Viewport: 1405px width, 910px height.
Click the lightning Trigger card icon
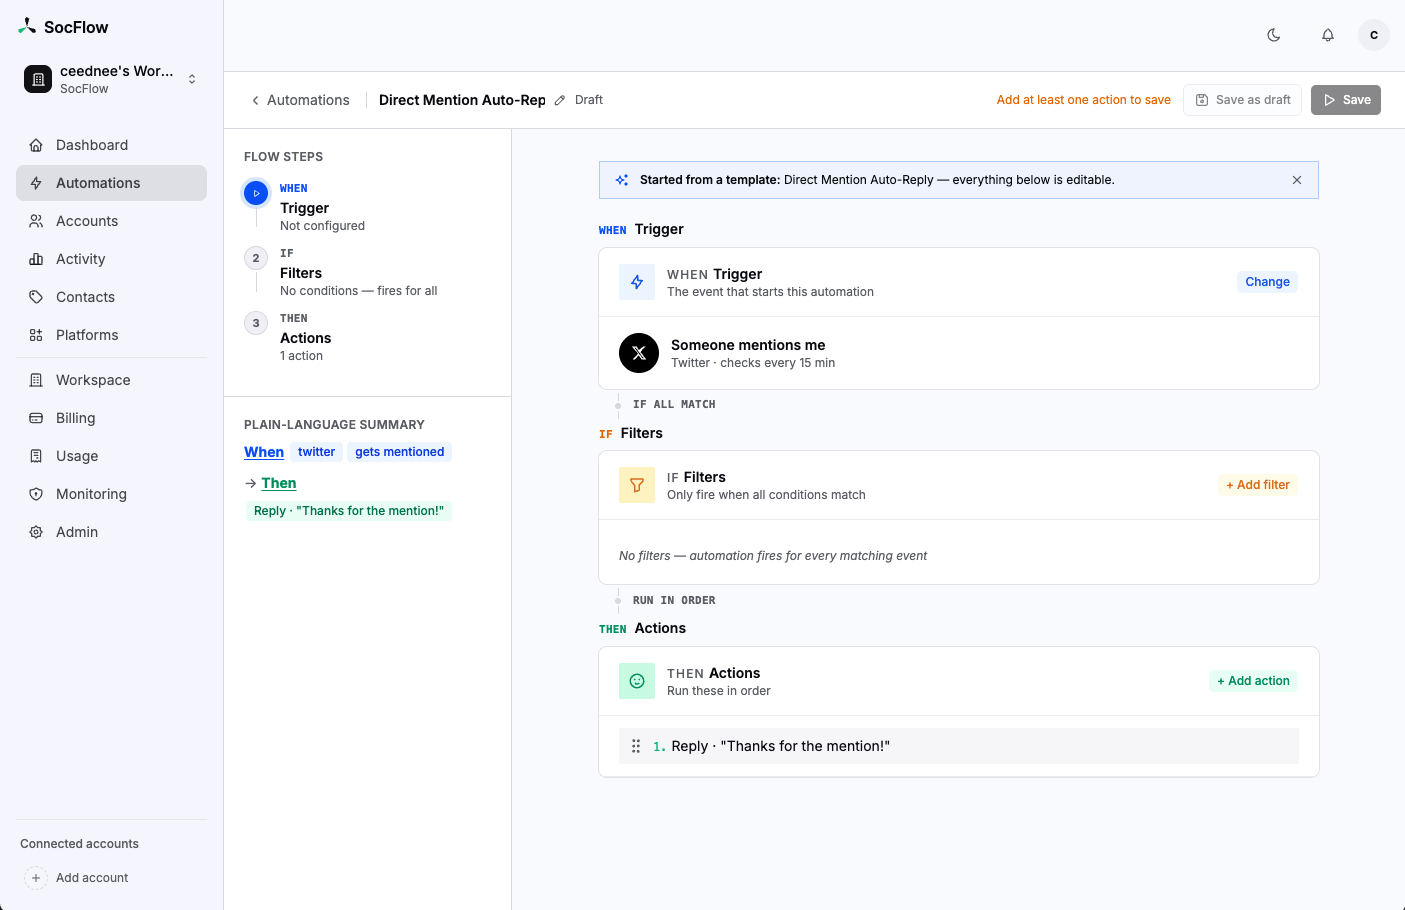pyautogui.click(x=637, y=282)
